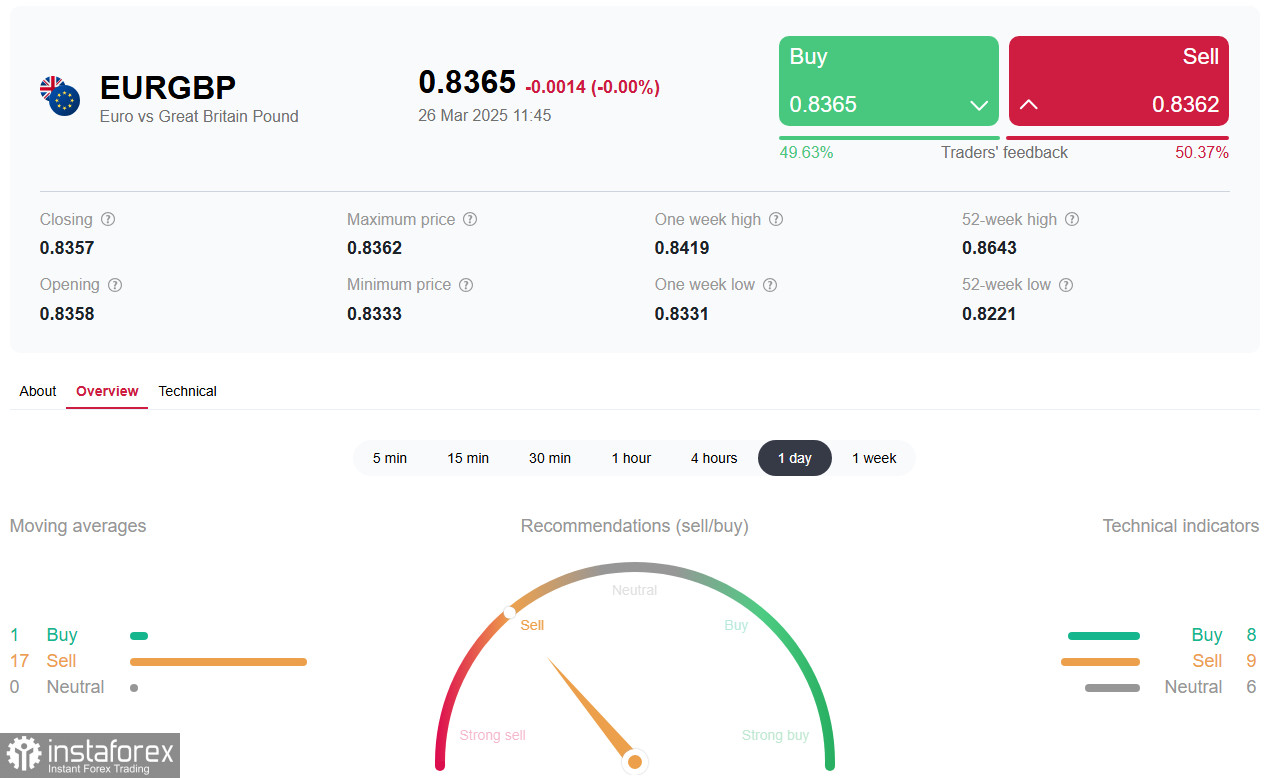The width and height of the screenshot is (1271, 778).
Task: Expand the Buy button down chevron
Action: (x=979, y=105)
